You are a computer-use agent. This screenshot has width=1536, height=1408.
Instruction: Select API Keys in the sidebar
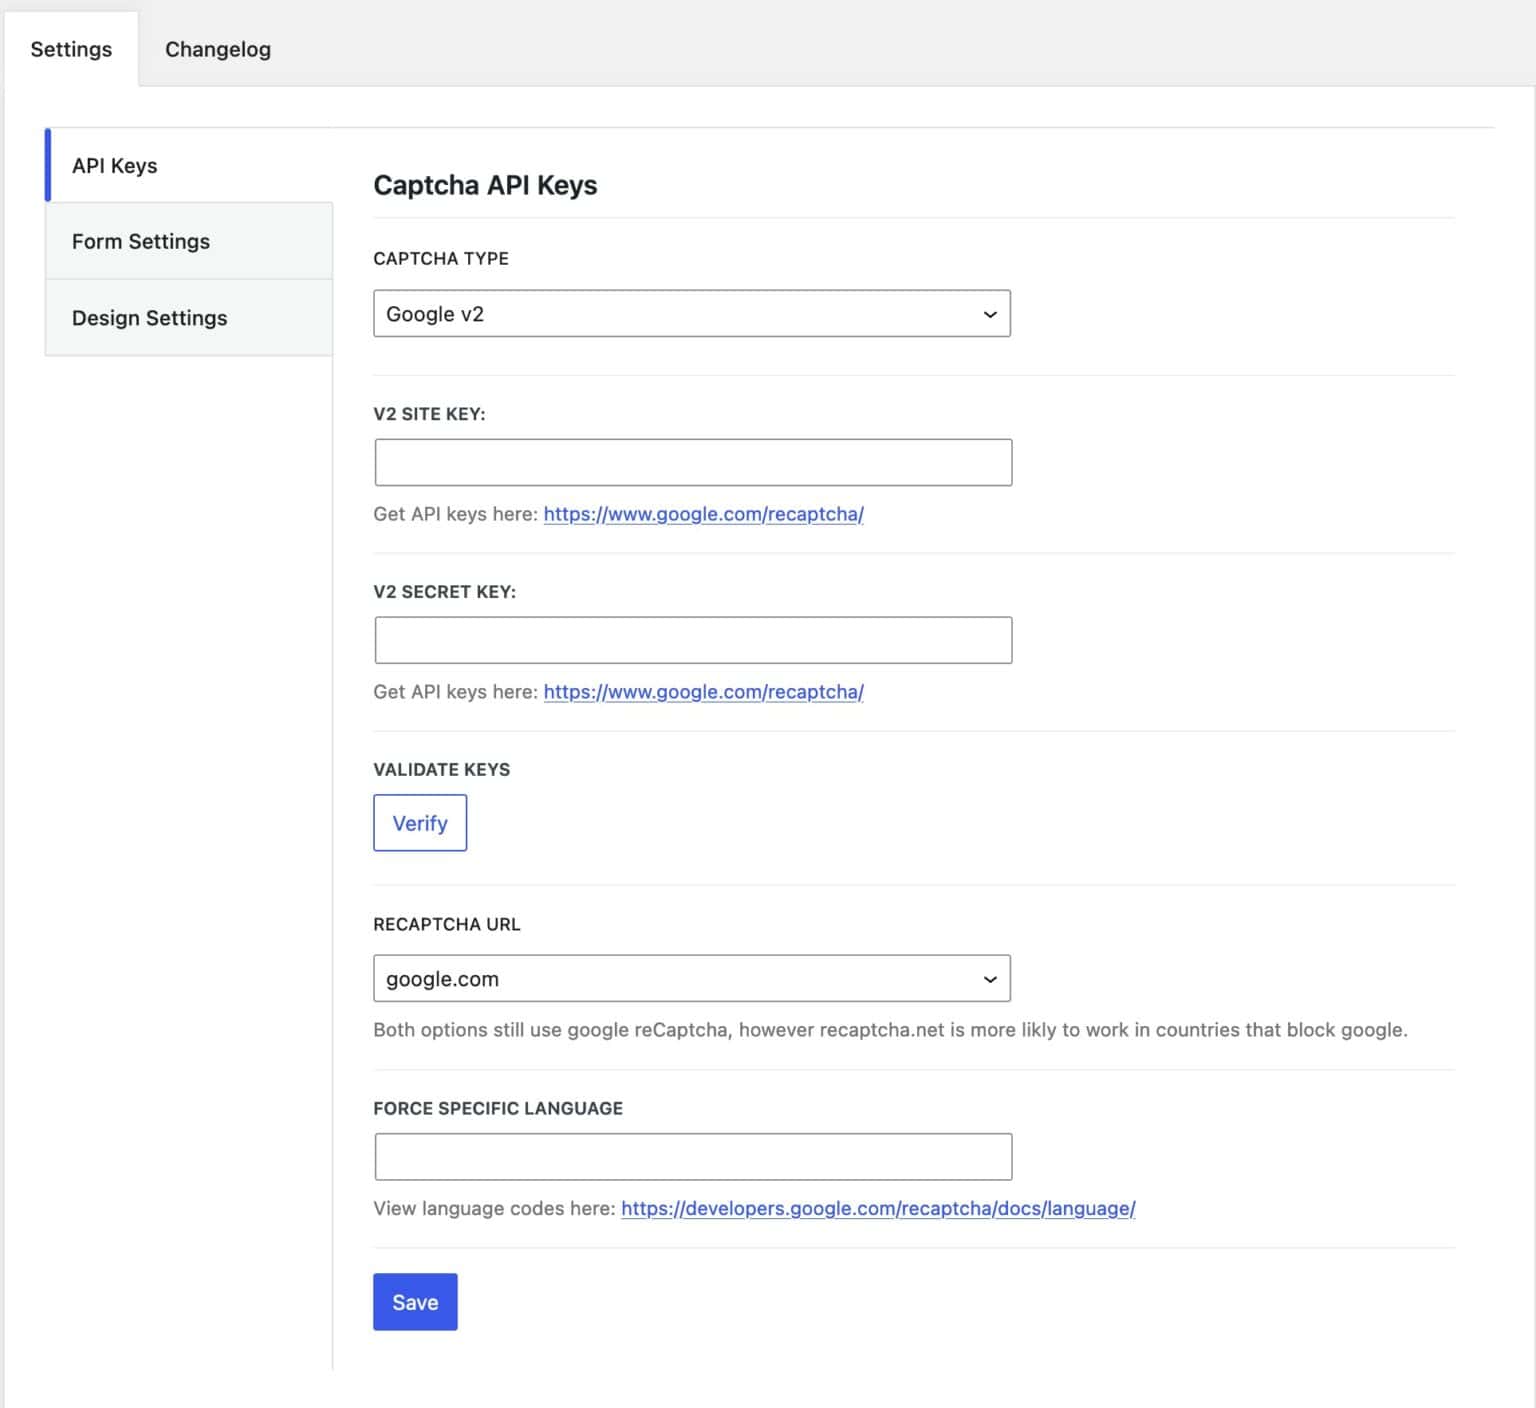[114, 166]
